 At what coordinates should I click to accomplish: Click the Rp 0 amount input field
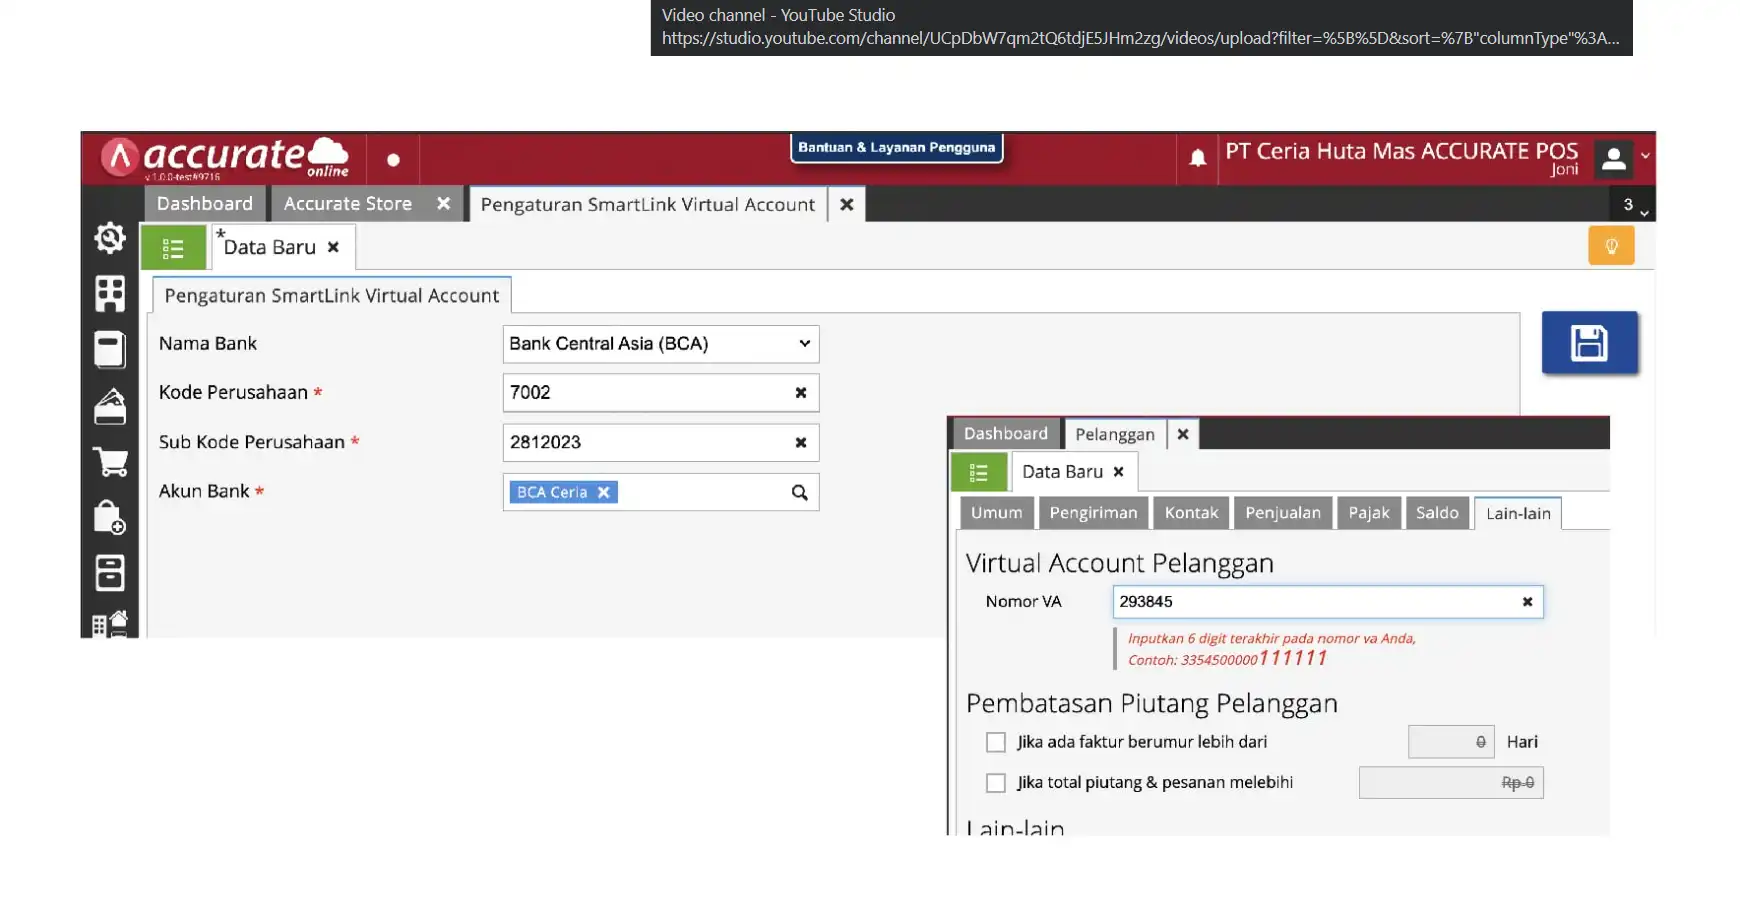(1451, 783)
